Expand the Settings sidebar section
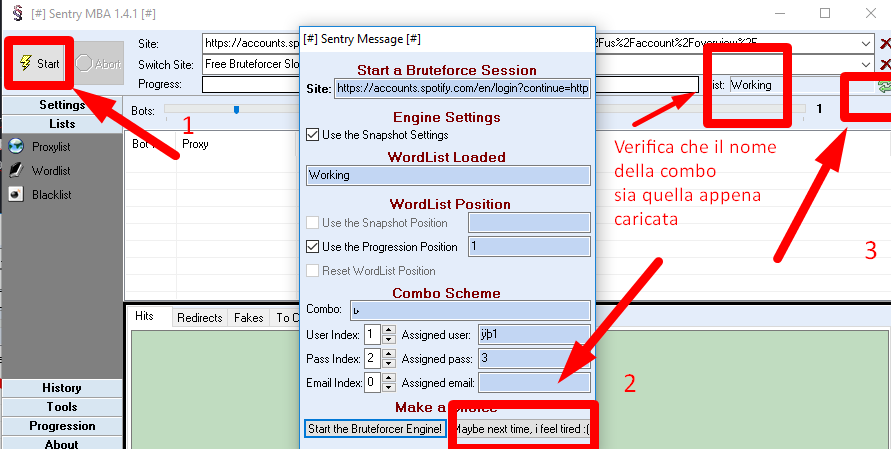891x449 pixels. tap(62, 105)
